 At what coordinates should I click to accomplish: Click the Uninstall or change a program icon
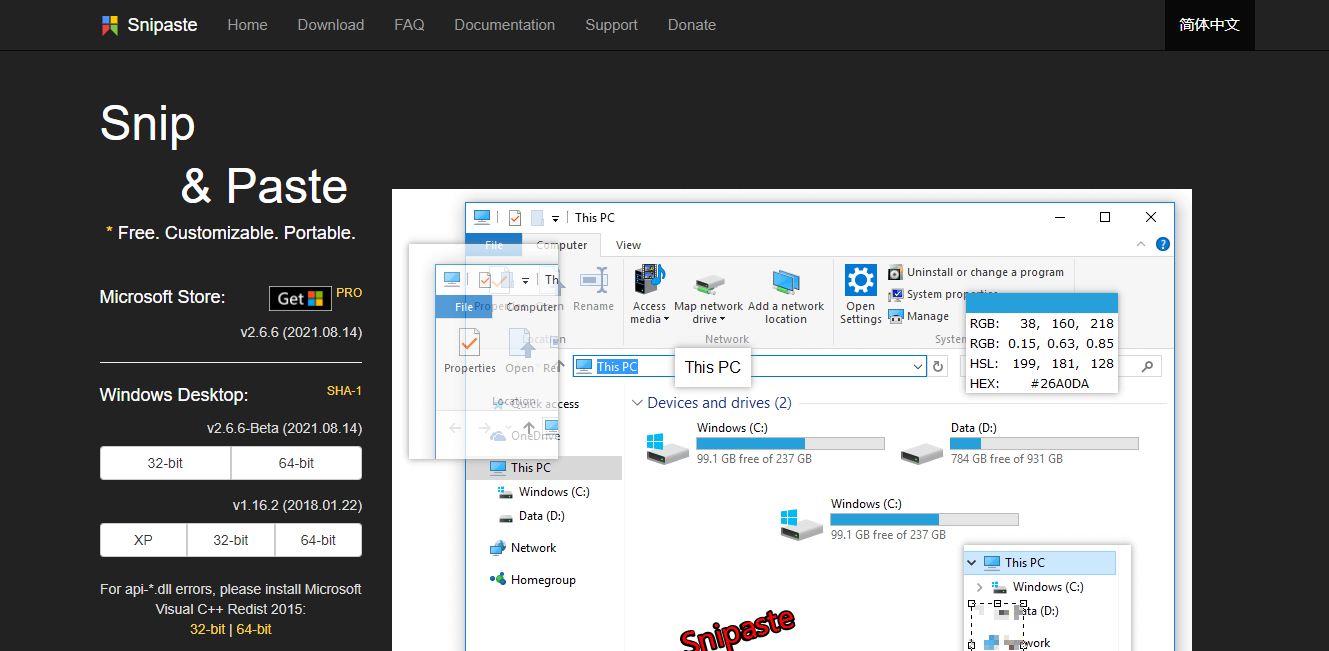pos(896,273)
